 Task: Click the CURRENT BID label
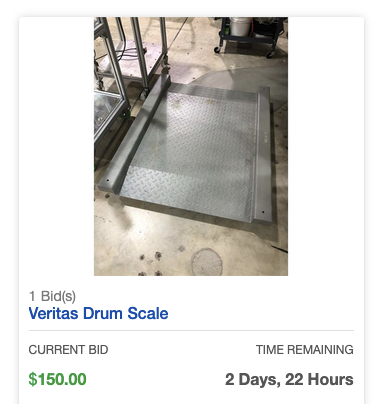68,350
